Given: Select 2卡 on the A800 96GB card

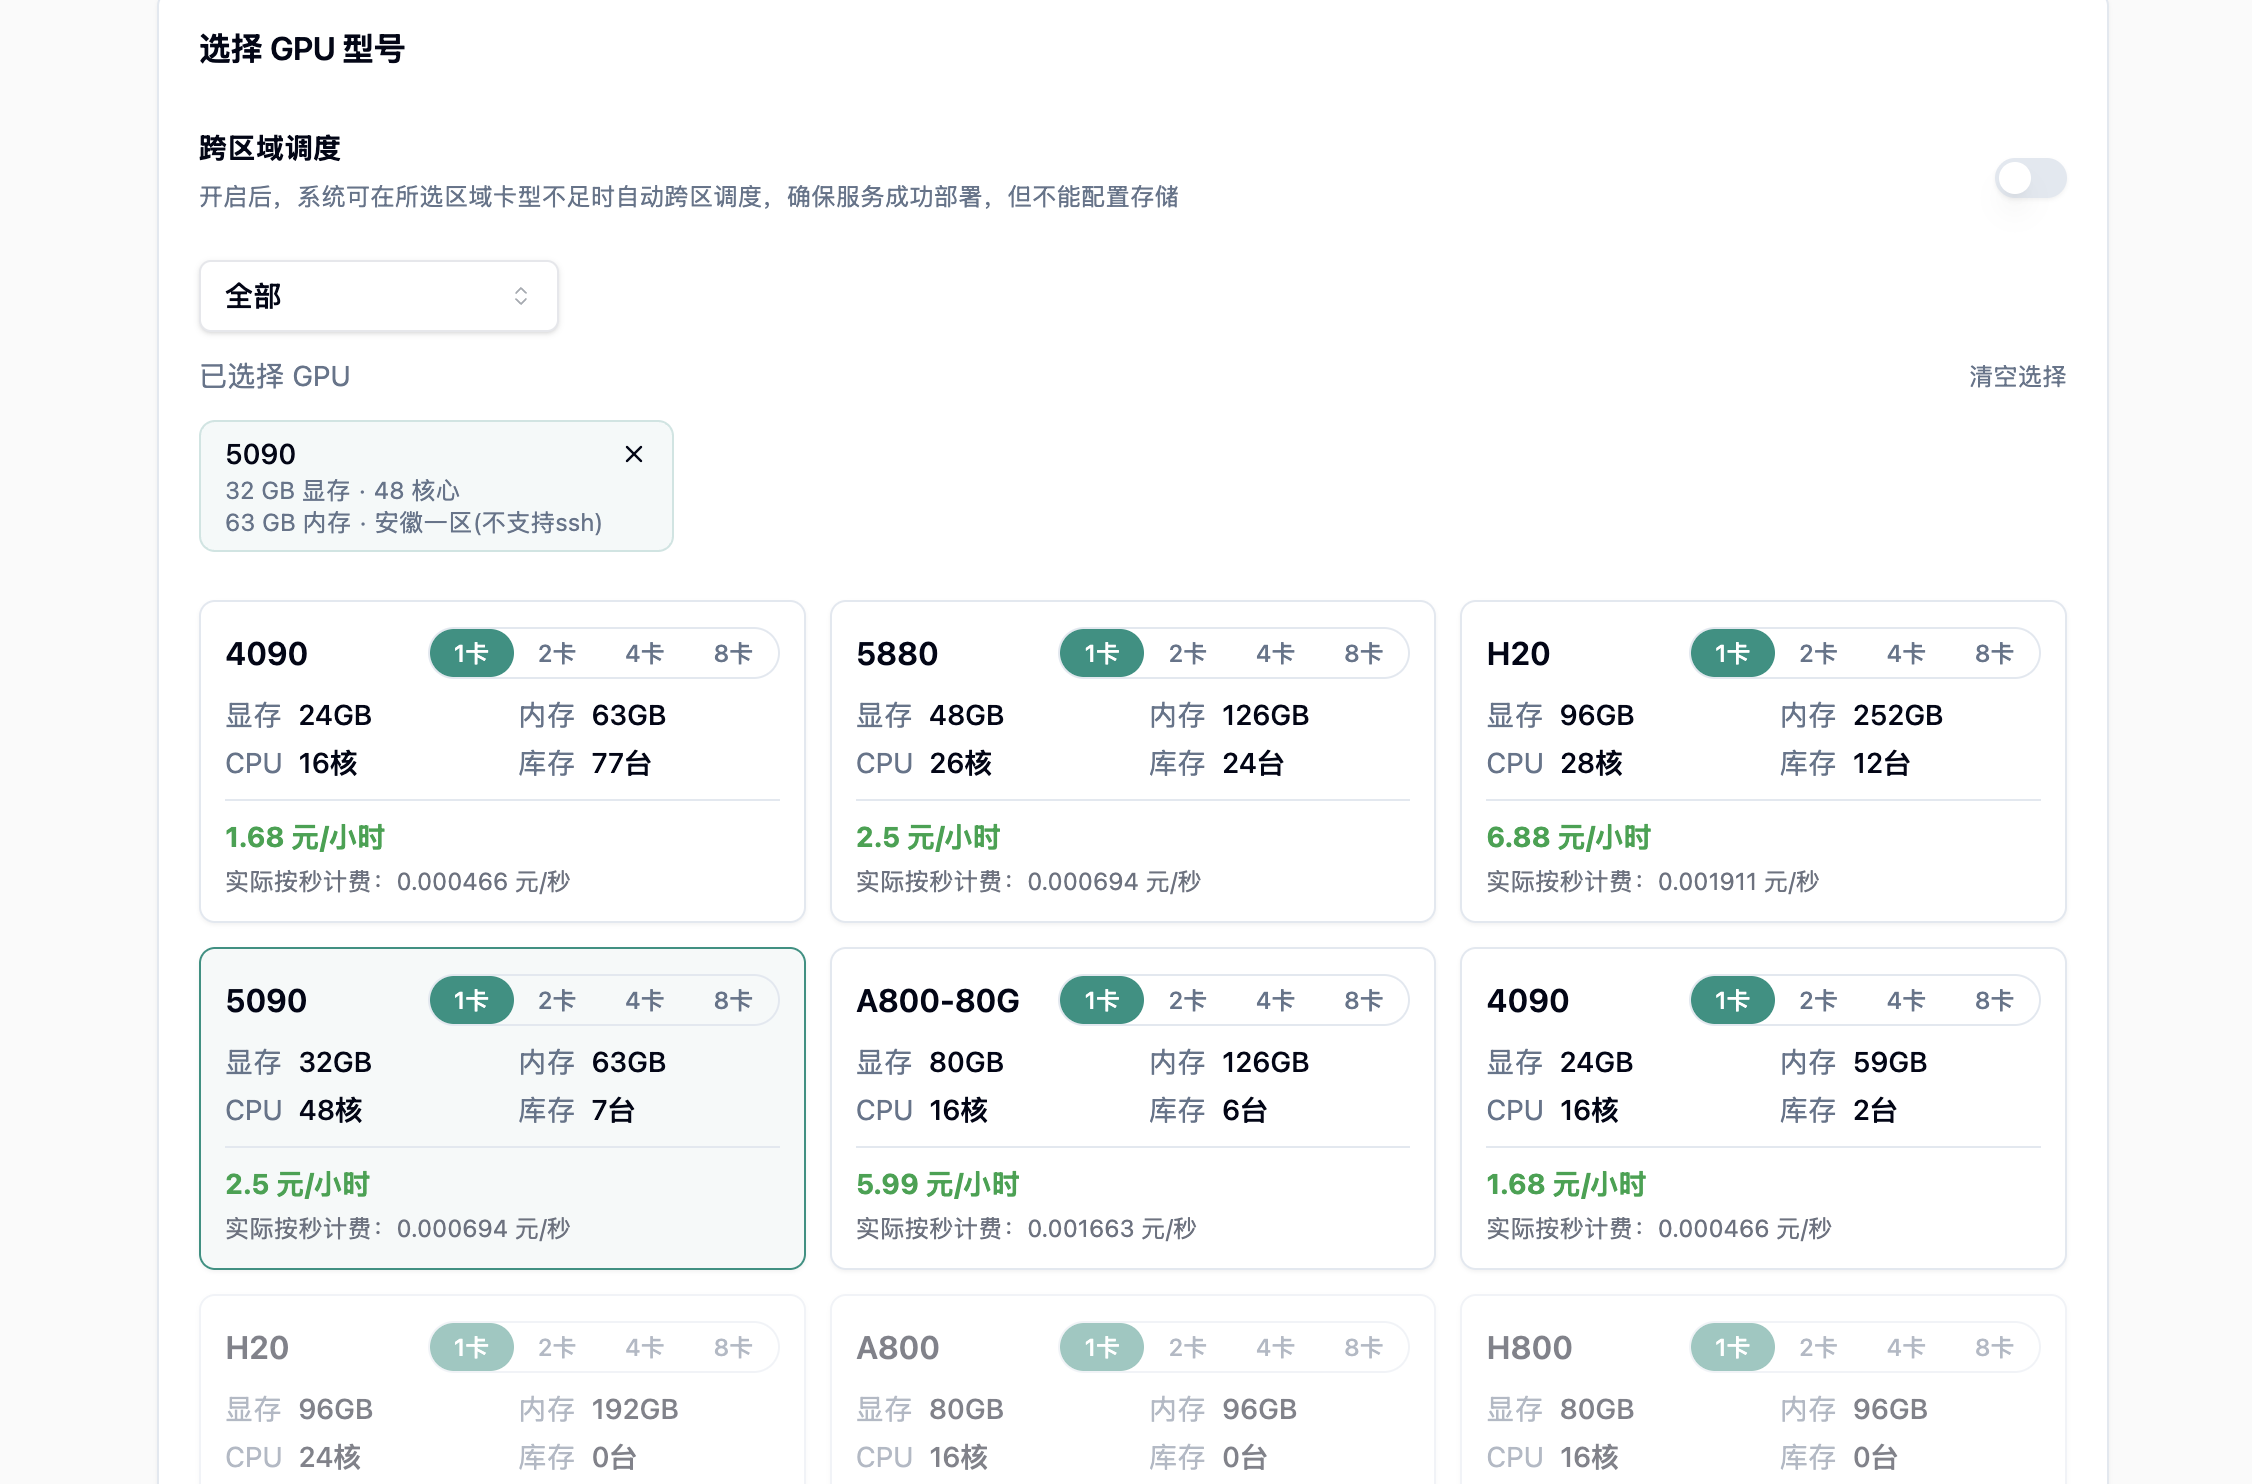Looking at the screenshot, I should click(x=1187, y=1348).
